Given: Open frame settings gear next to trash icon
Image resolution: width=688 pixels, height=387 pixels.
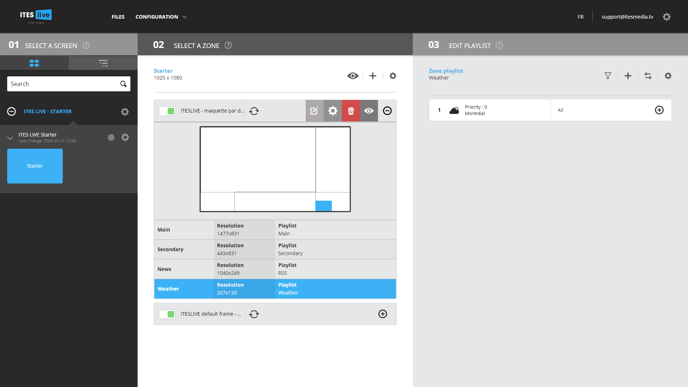Looking at the screenshot, I should [x=333, y=111].
